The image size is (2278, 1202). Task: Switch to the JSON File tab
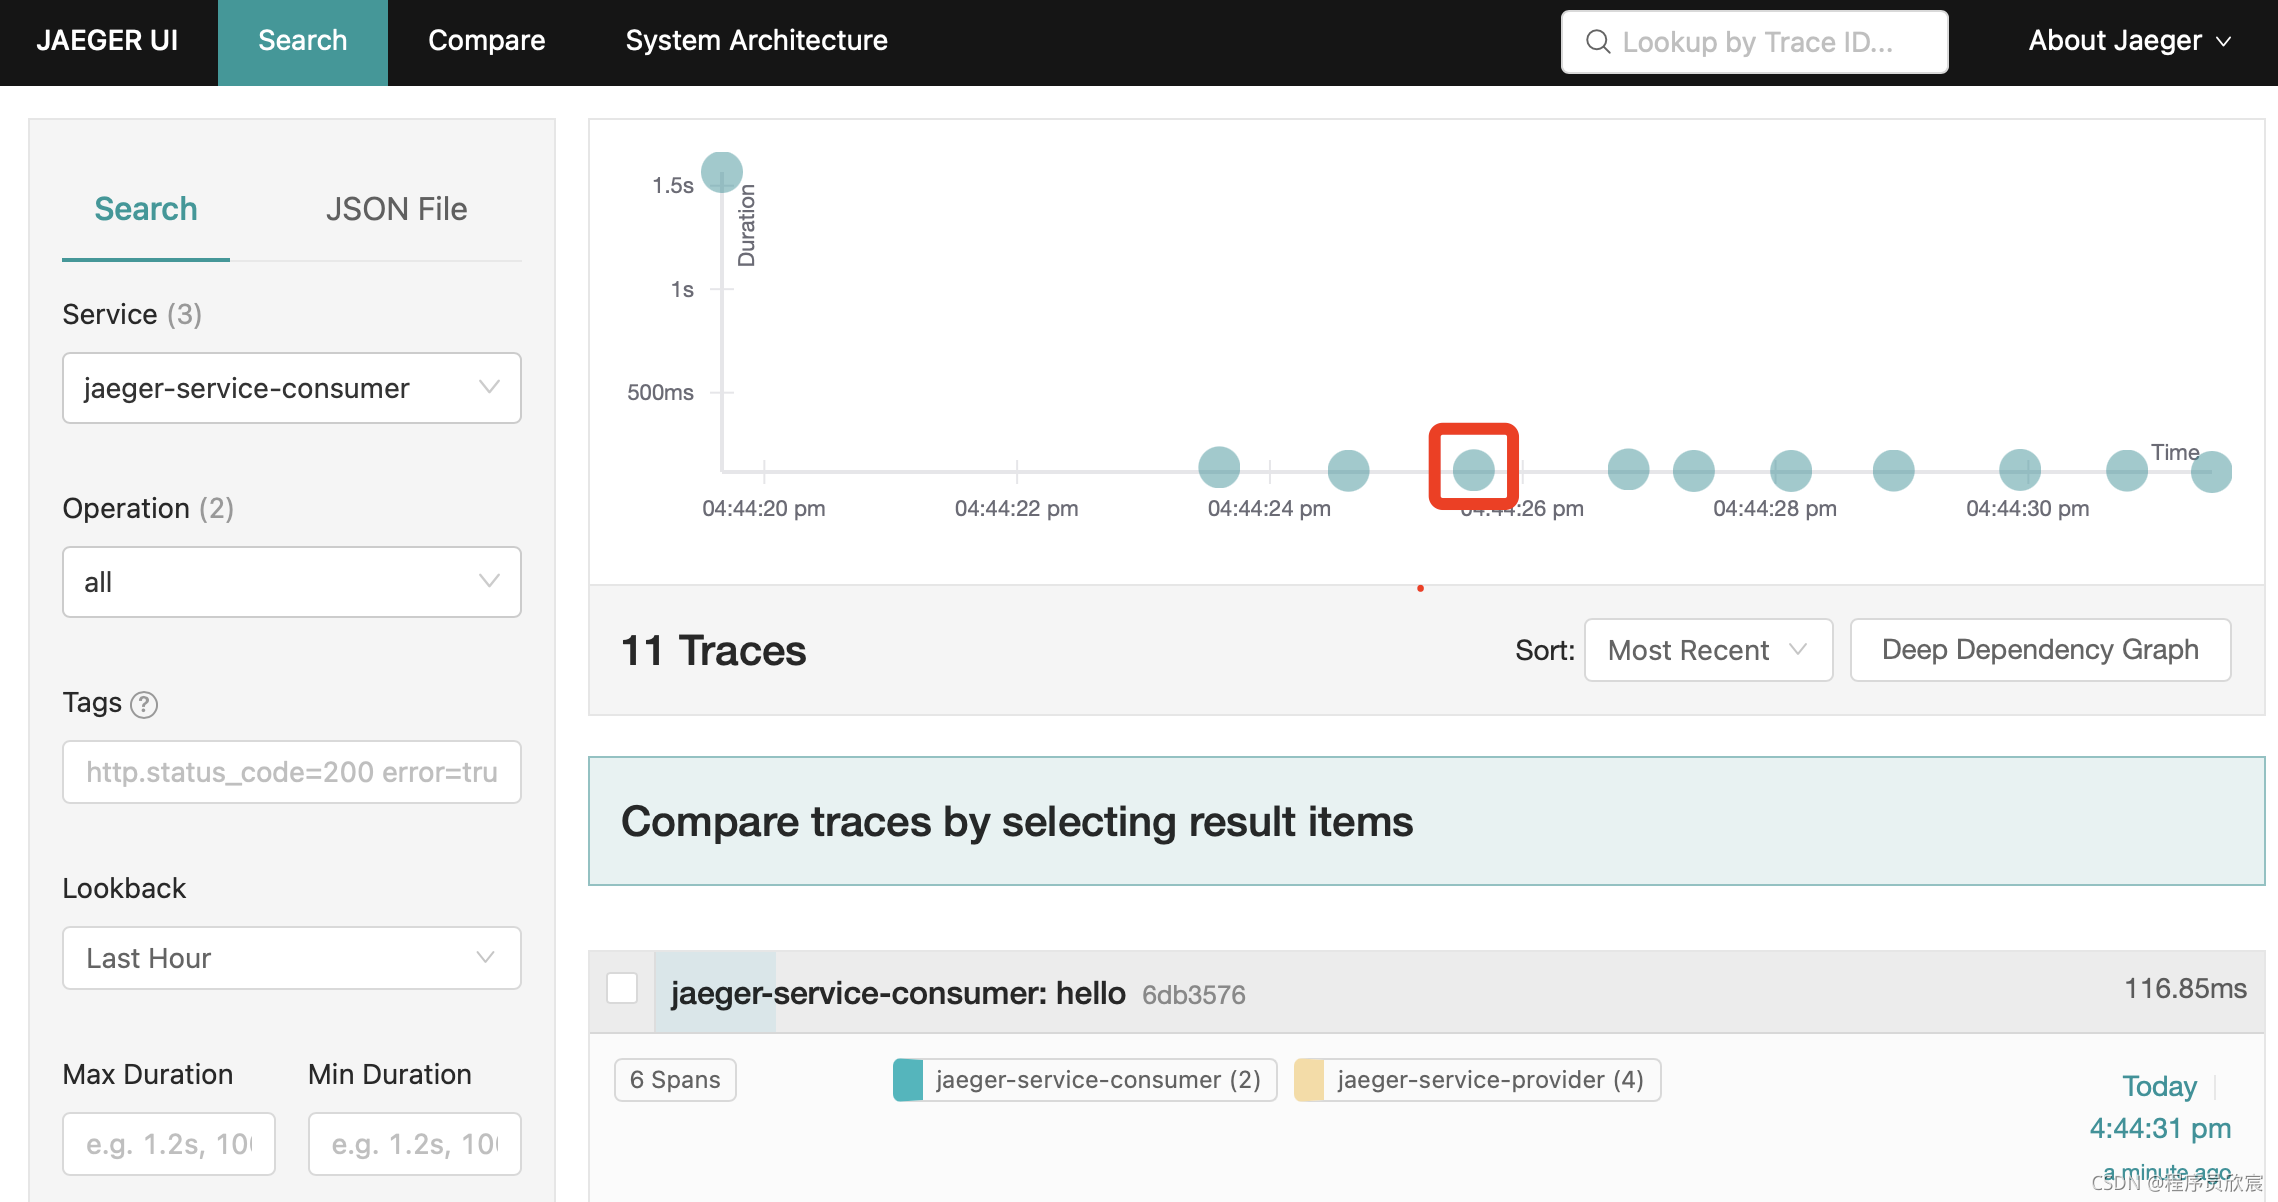[396, 209]
